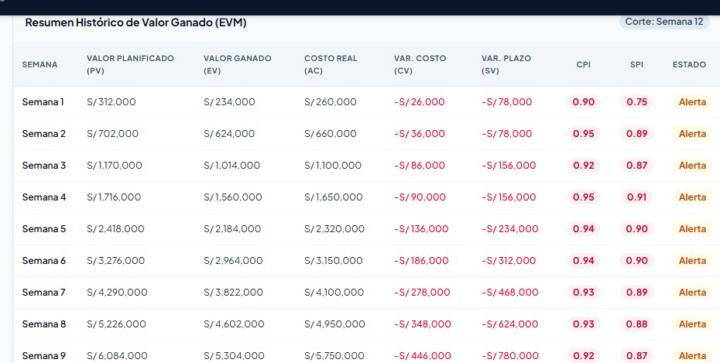Image resolution: width=720 pixels, height=363 pixels.
Task: Click cost variance -S/90,000
Action: pos(420,197)
